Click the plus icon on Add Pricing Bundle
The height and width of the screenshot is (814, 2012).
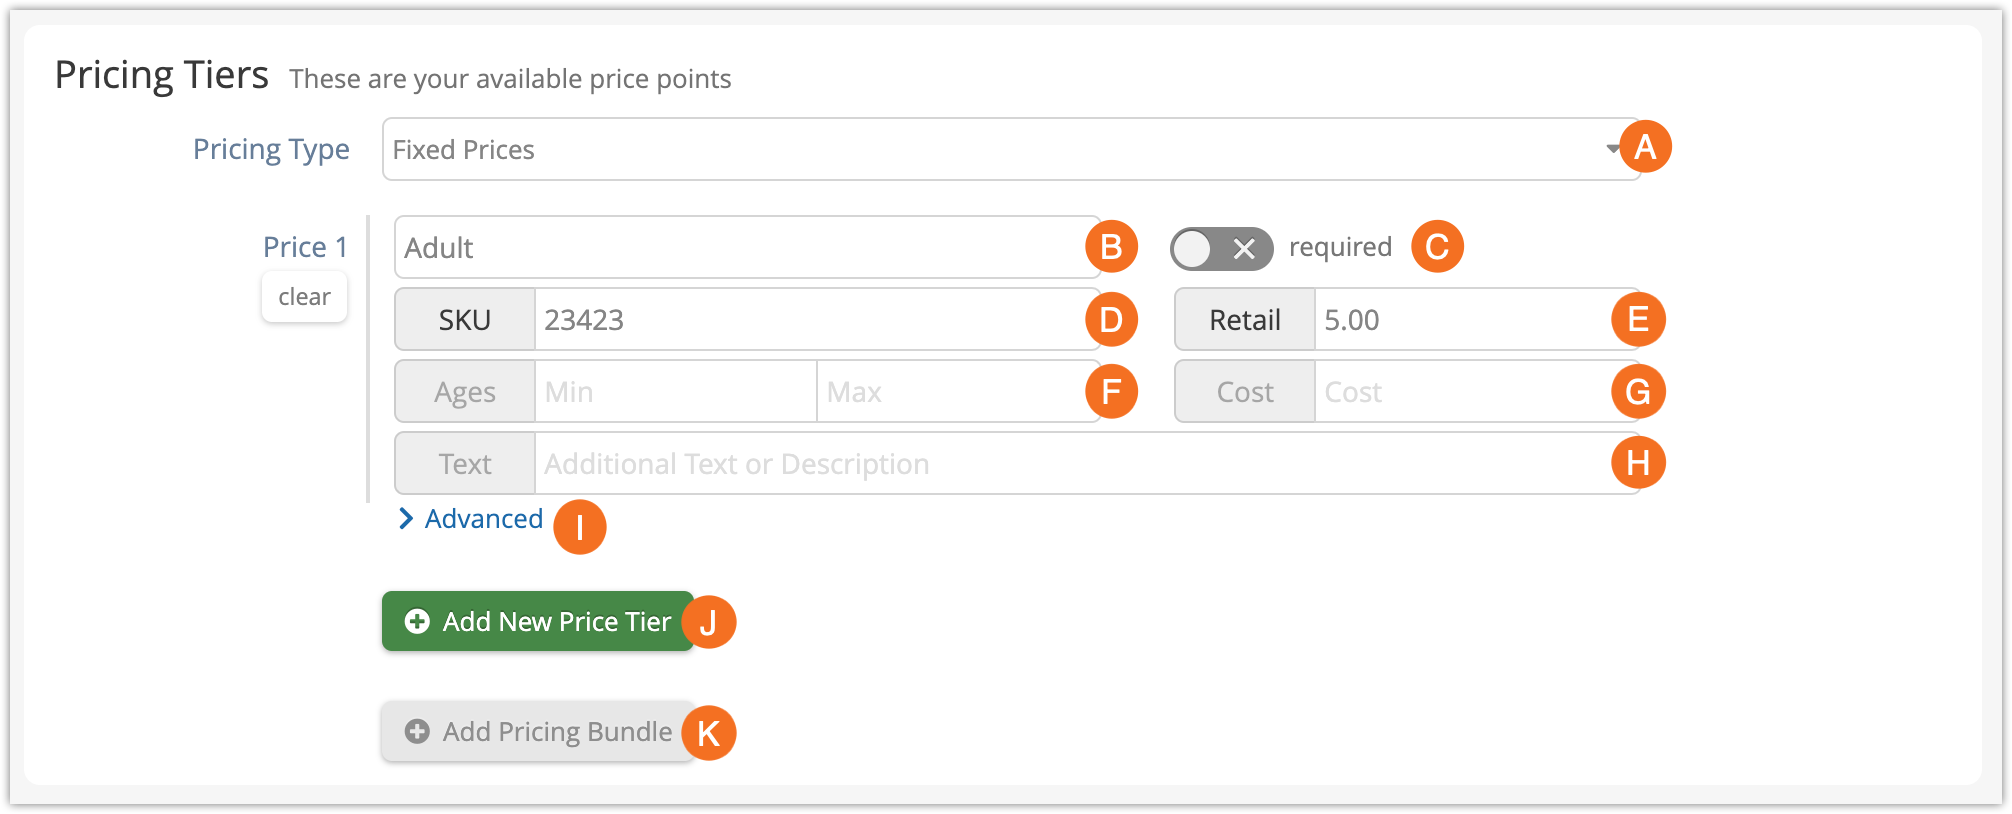click(x=417, y=731)
